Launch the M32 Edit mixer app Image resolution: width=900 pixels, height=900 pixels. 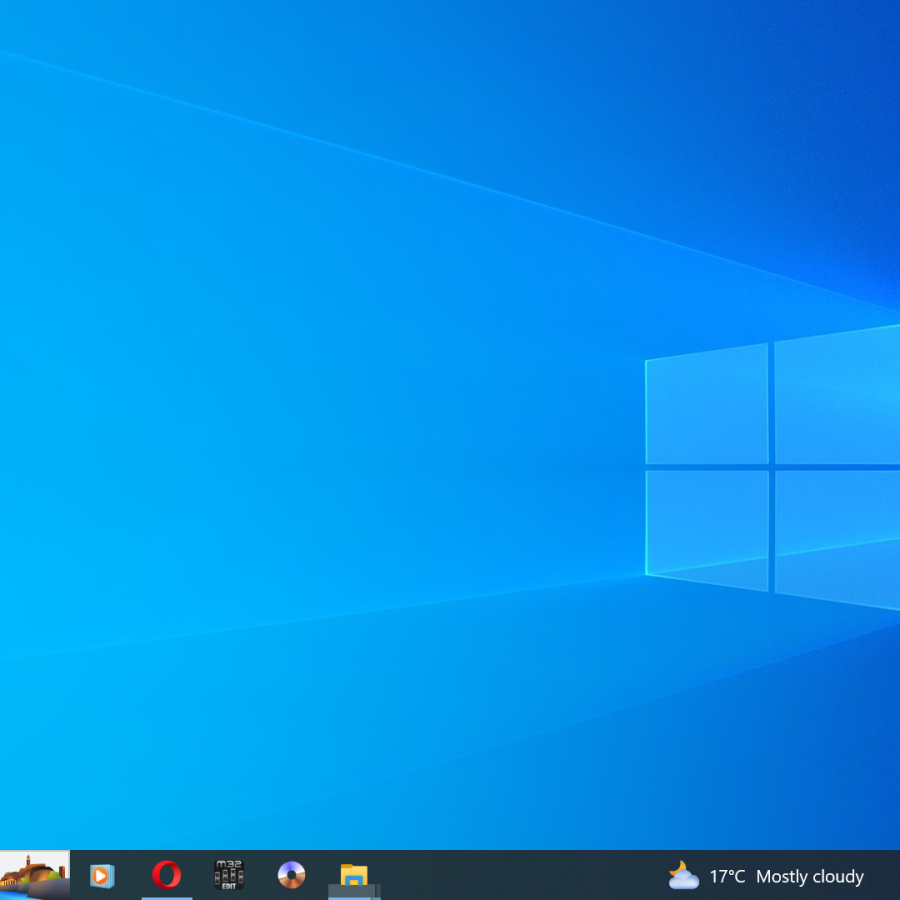point(229,875)
